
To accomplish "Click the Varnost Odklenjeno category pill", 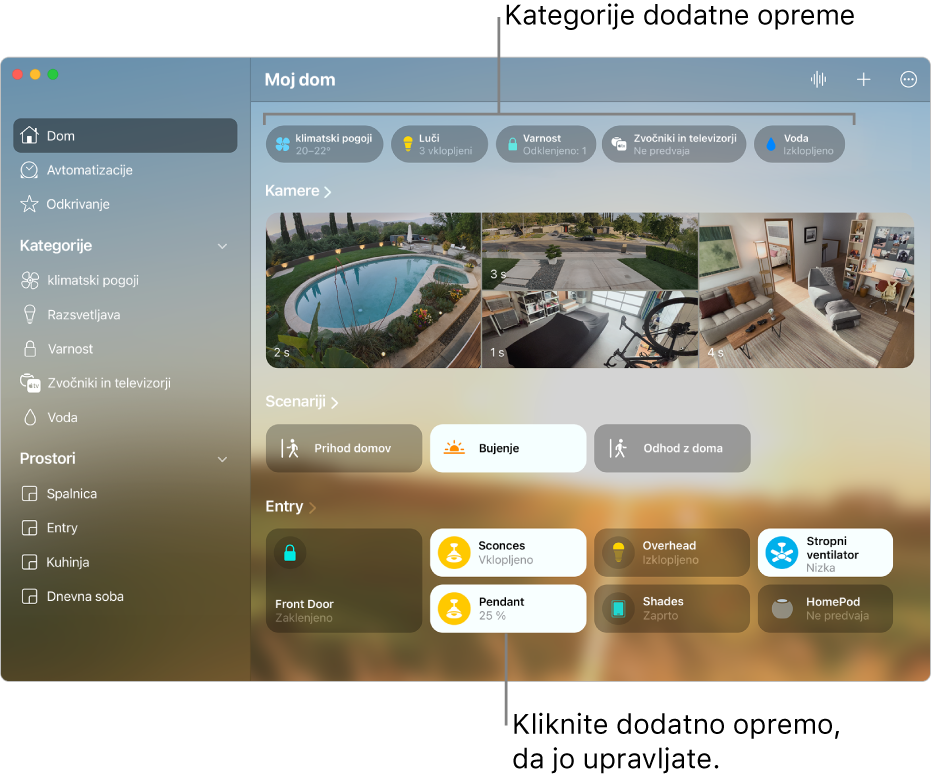I will point(546,144).
